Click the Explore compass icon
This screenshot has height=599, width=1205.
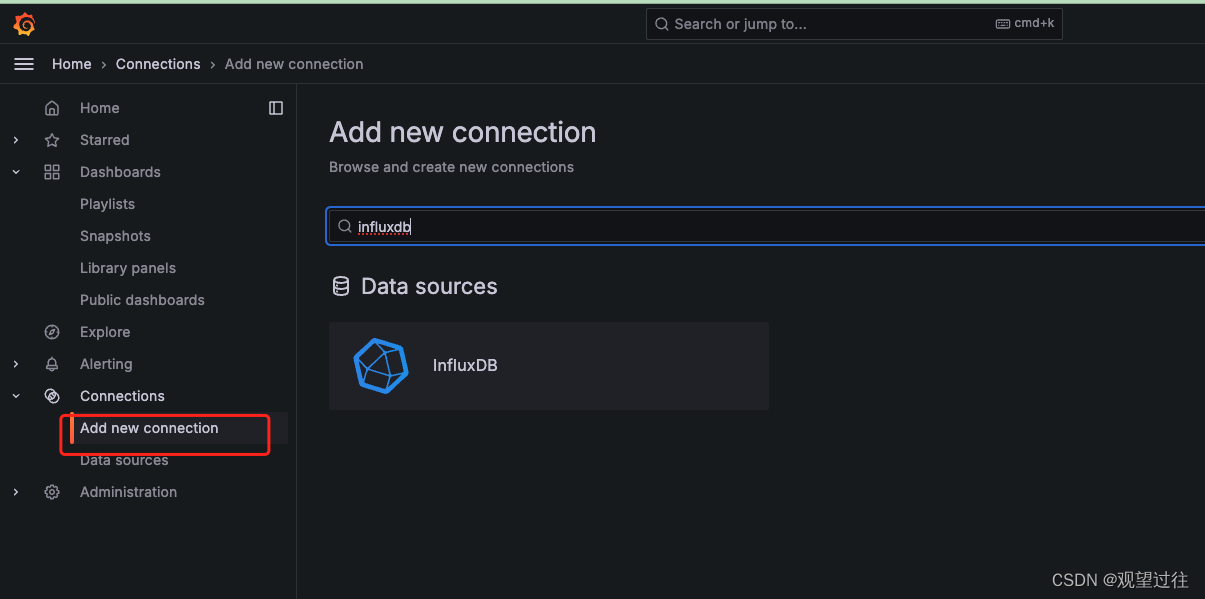[x=52, y=332]
